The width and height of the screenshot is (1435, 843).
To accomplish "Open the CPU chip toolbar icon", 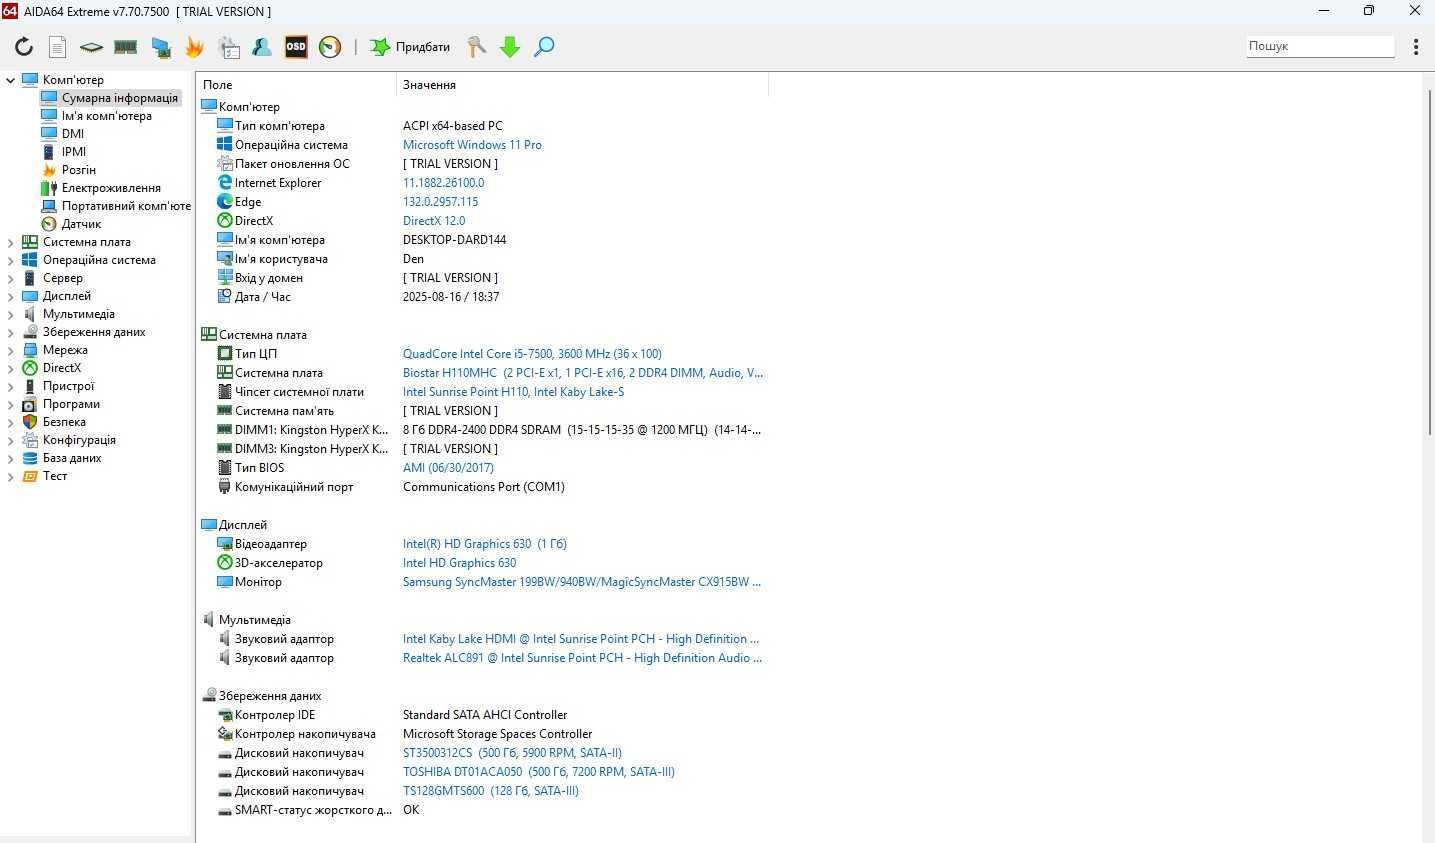I will pyautogui.click(x=91, y=47).
